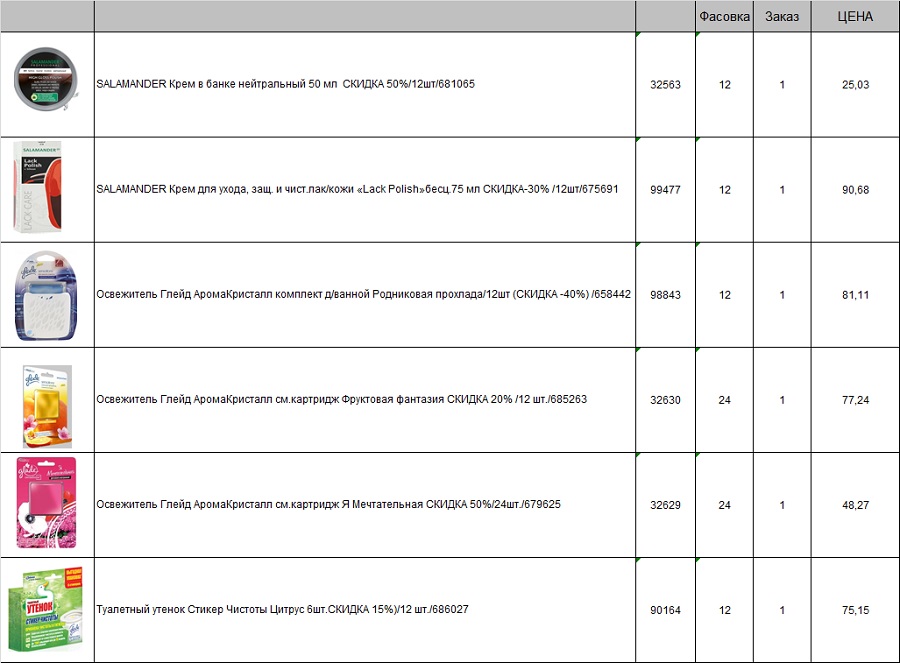The height and width of the screenshot is (663, 900).
Task: Select the SALAMANDER Крем в банке нейтральный name
Action: pos(285,84)
